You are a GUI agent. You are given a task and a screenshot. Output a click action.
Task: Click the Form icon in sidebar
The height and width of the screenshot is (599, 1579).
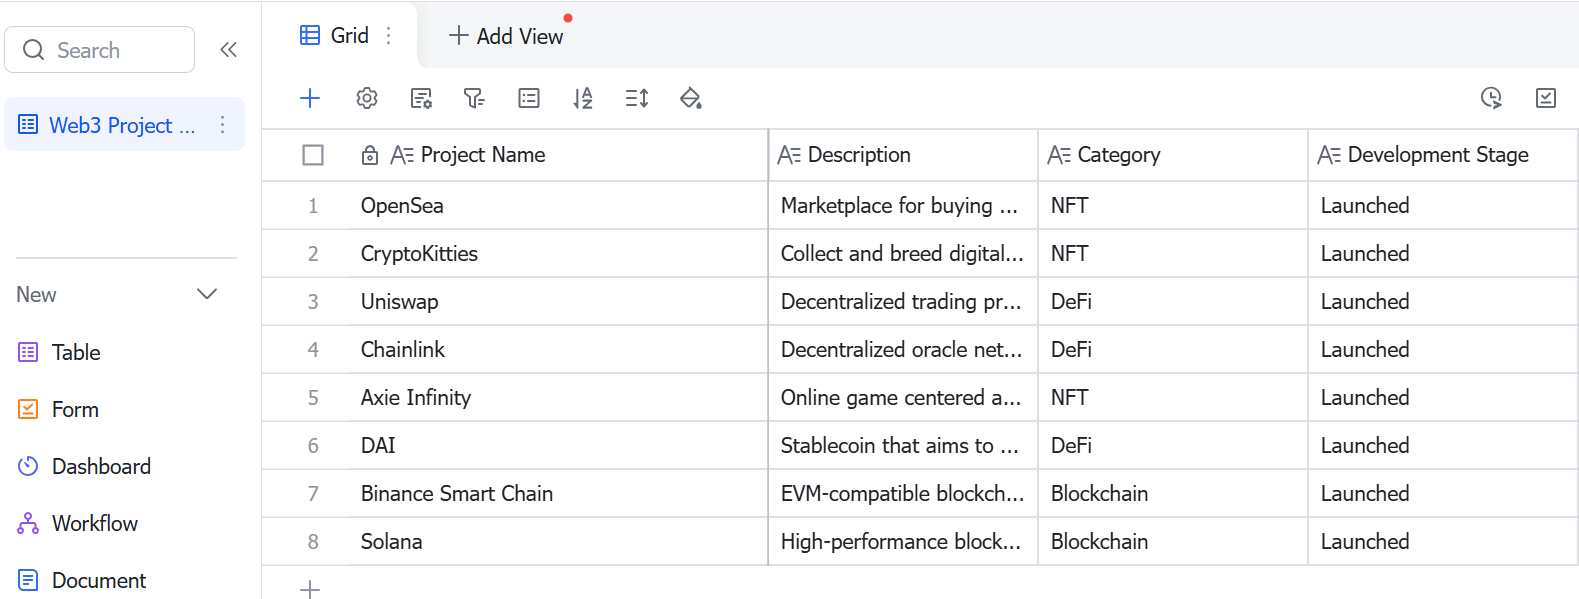pyautogui.click(x=28, y=409)
